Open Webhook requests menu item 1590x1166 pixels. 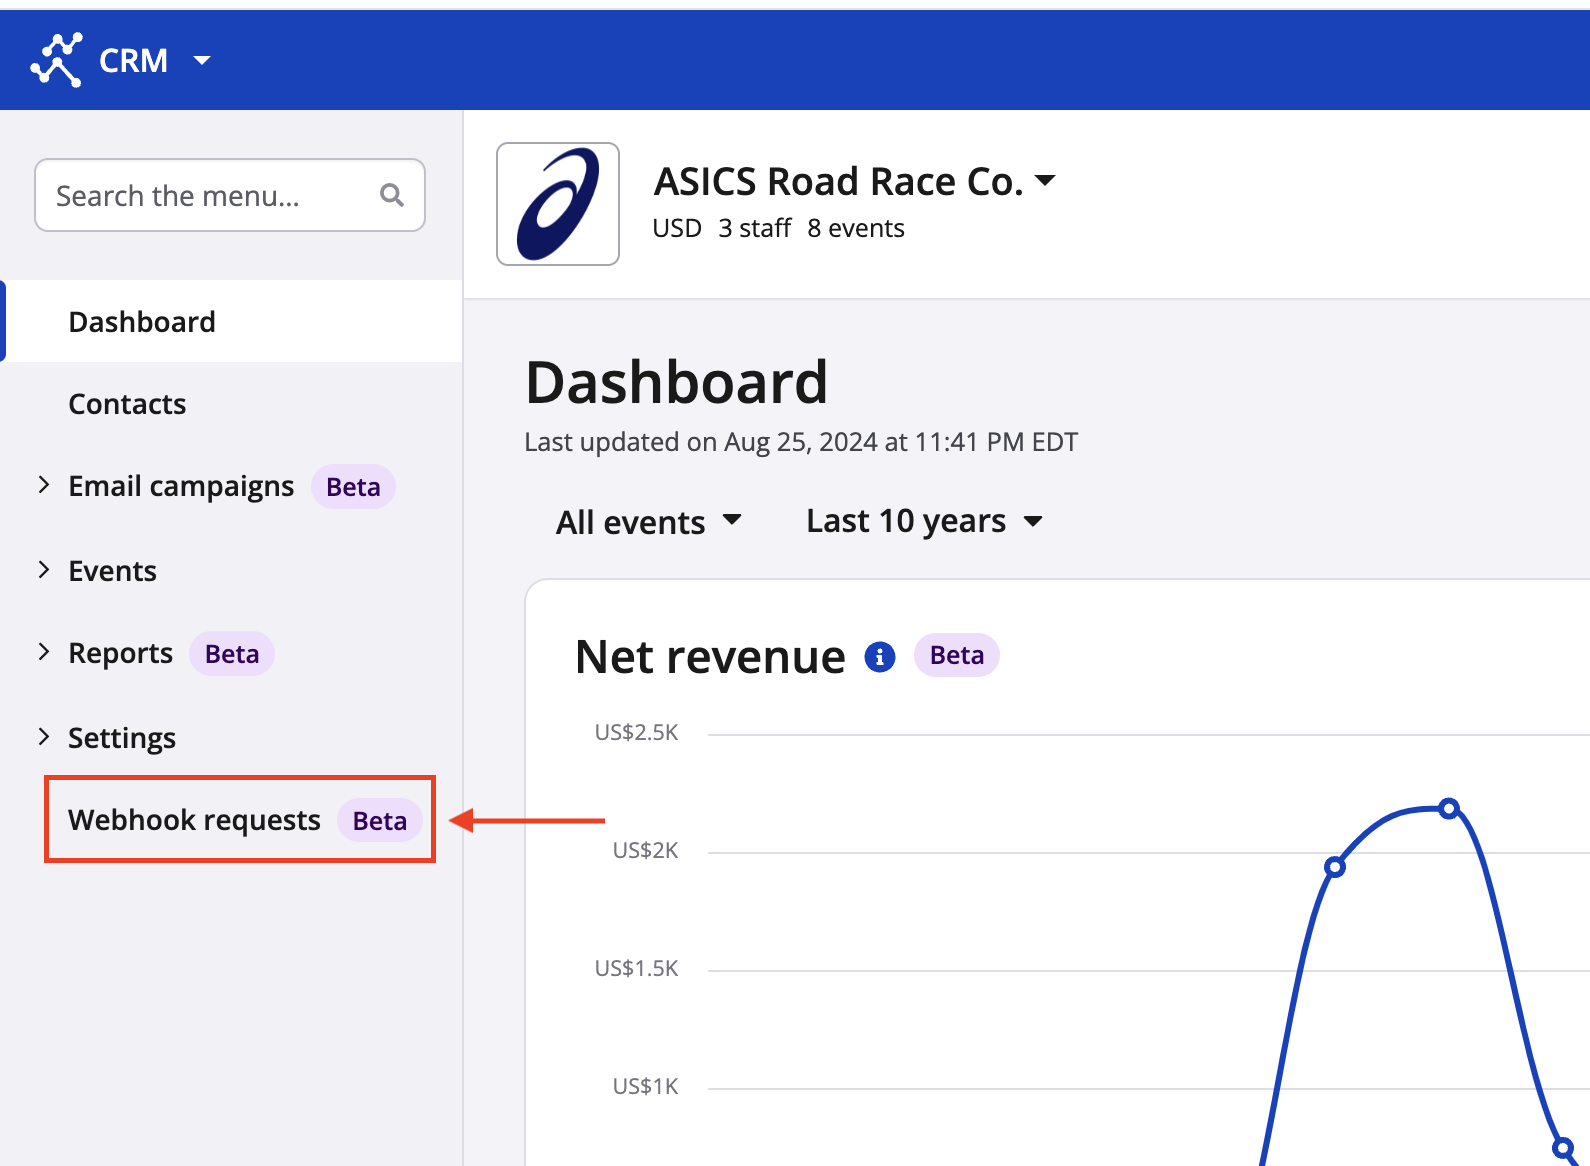coord(194,820)
